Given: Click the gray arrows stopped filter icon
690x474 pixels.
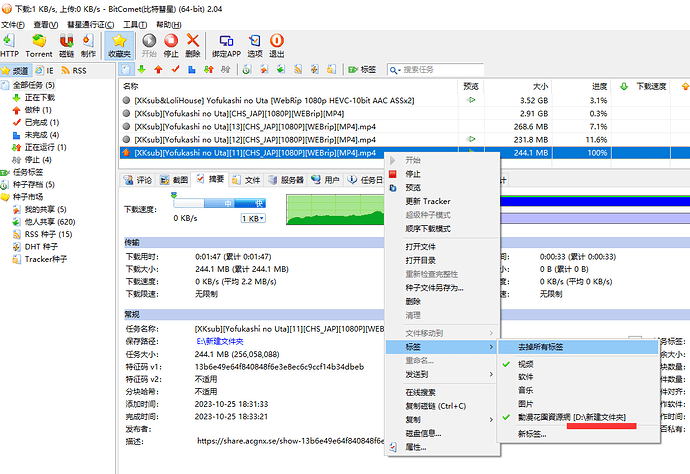Looking at the screenshot, I should tap(225, 70).
